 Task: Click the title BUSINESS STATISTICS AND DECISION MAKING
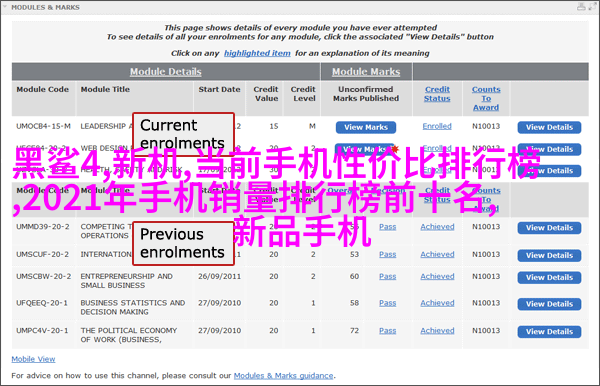[x=133, y=307]
